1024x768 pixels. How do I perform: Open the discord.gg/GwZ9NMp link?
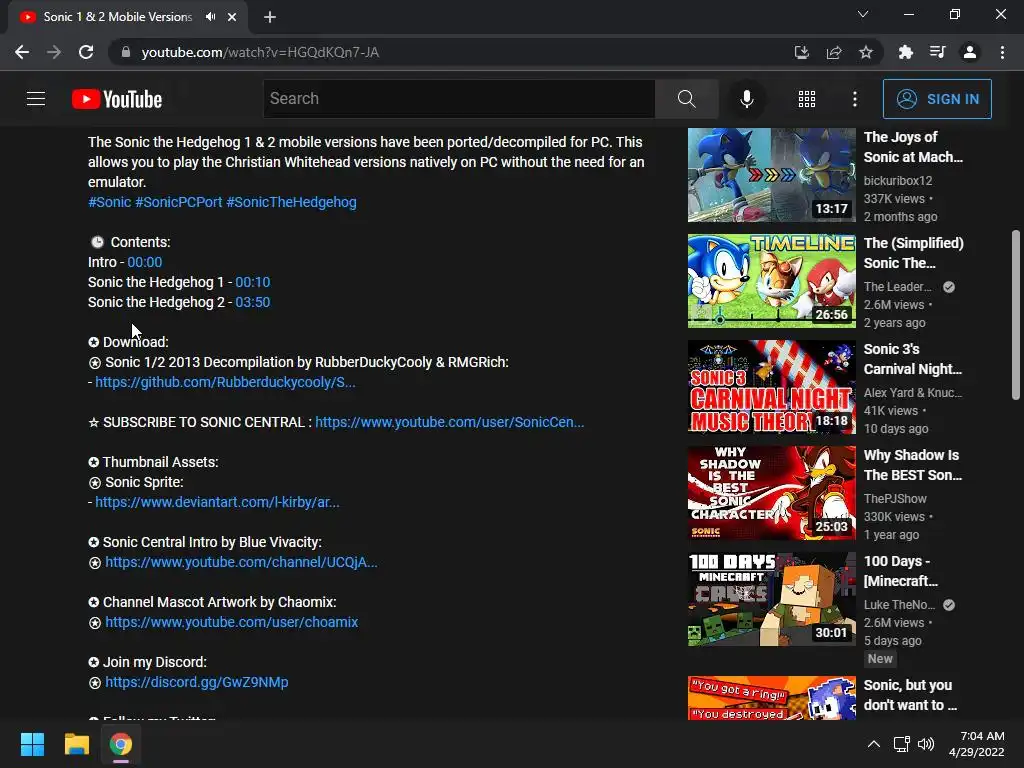click(x=197, y=682)
